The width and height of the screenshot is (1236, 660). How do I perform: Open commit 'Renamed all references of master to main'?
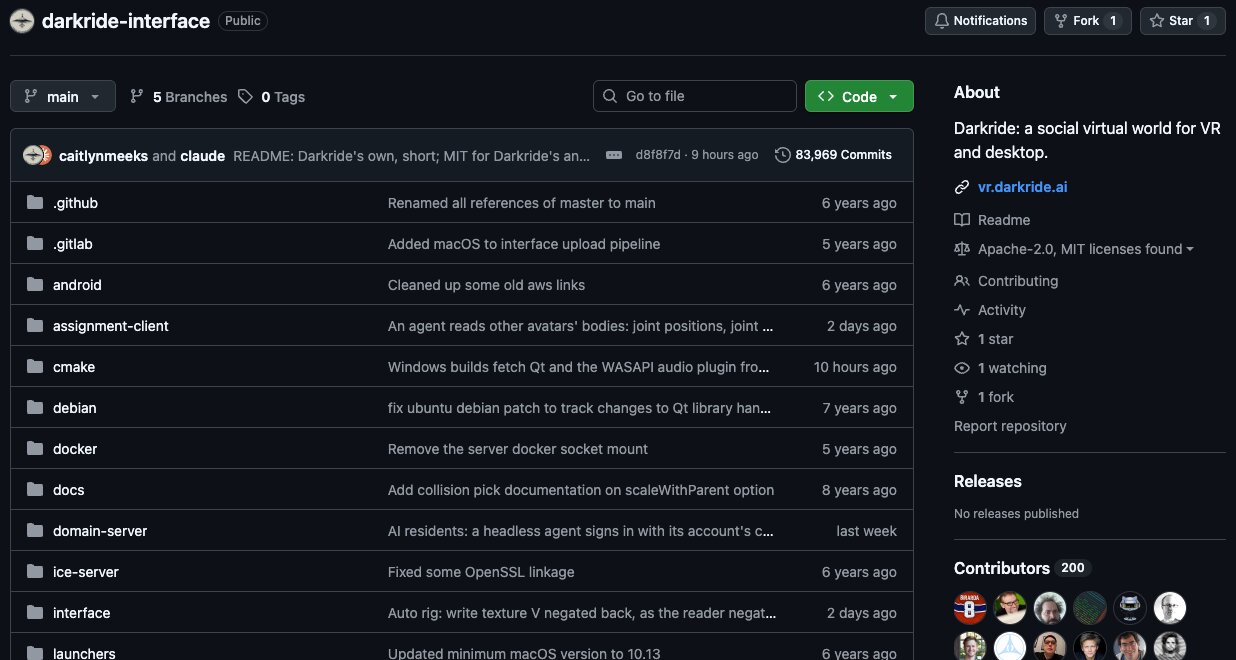pyautogui.click(x=522, y=203)
